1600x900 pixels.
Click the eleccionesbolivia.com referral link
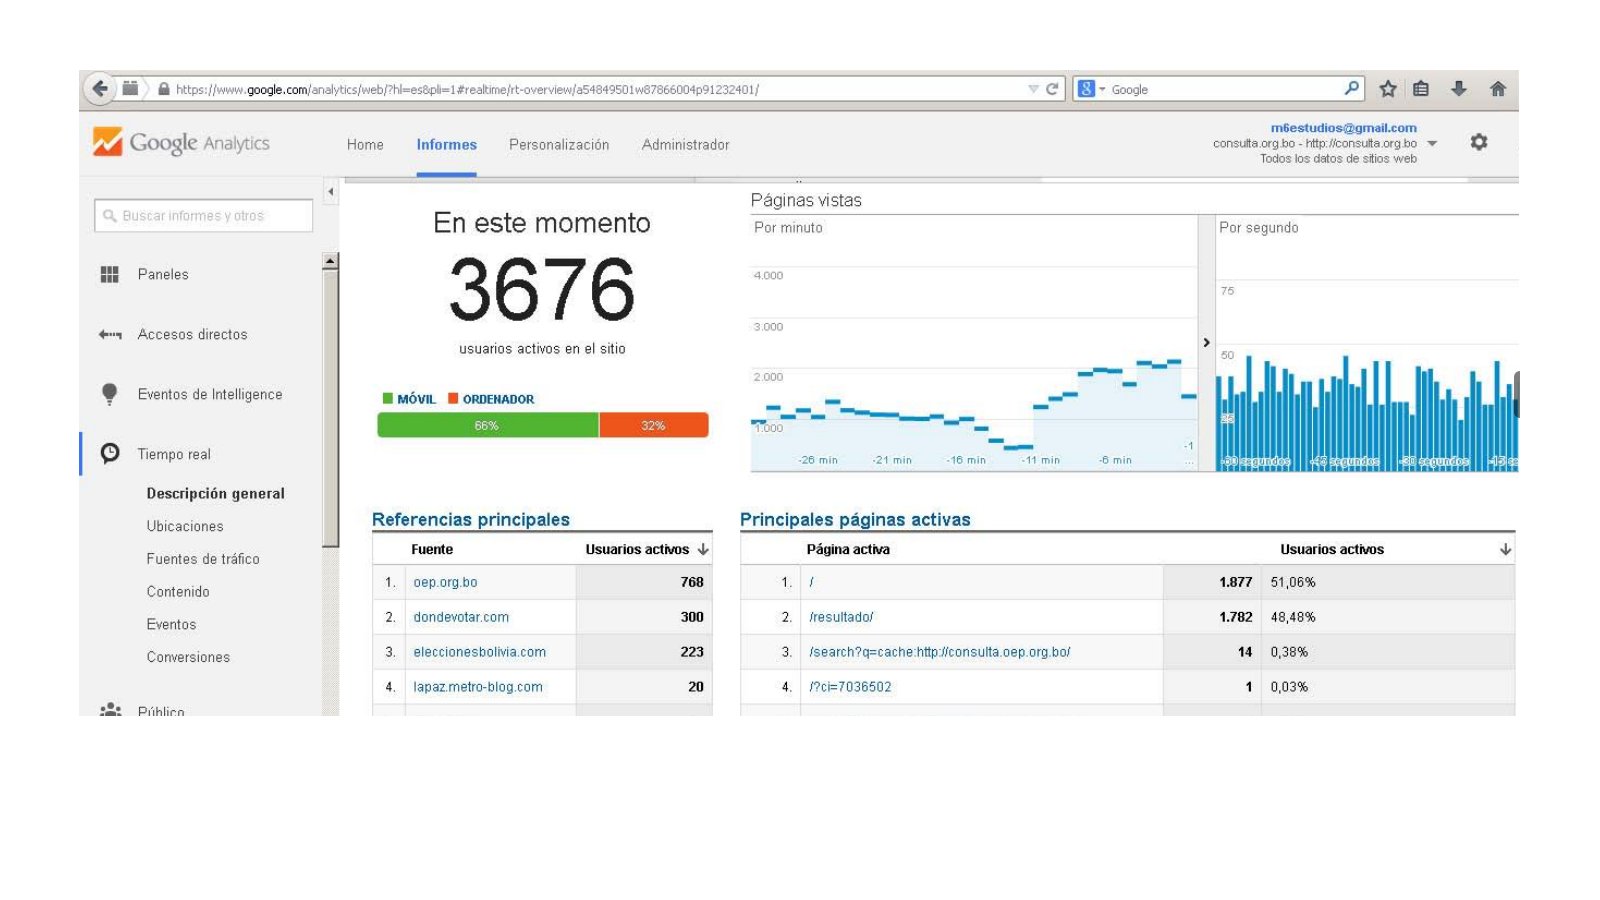tap(480, 652)
